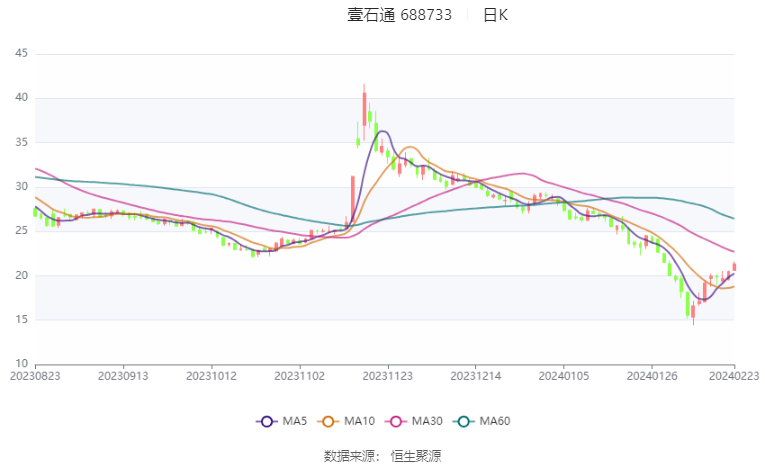Click the 20231214 date axis label
This screenshot has width=765, height=465.
[476, 376]
